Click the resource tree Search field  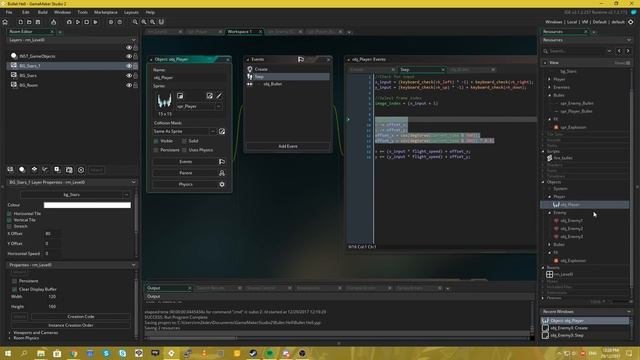click(577, 51)
